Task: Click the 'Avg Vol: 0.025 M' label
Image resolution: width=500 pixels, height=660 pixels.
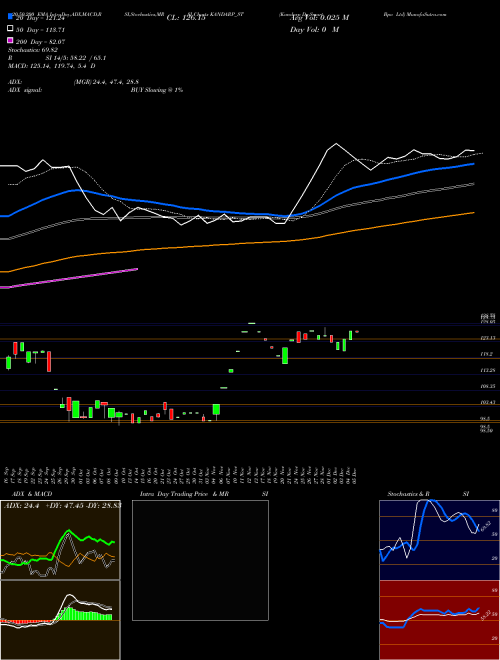Action: [x=319, y=18]
